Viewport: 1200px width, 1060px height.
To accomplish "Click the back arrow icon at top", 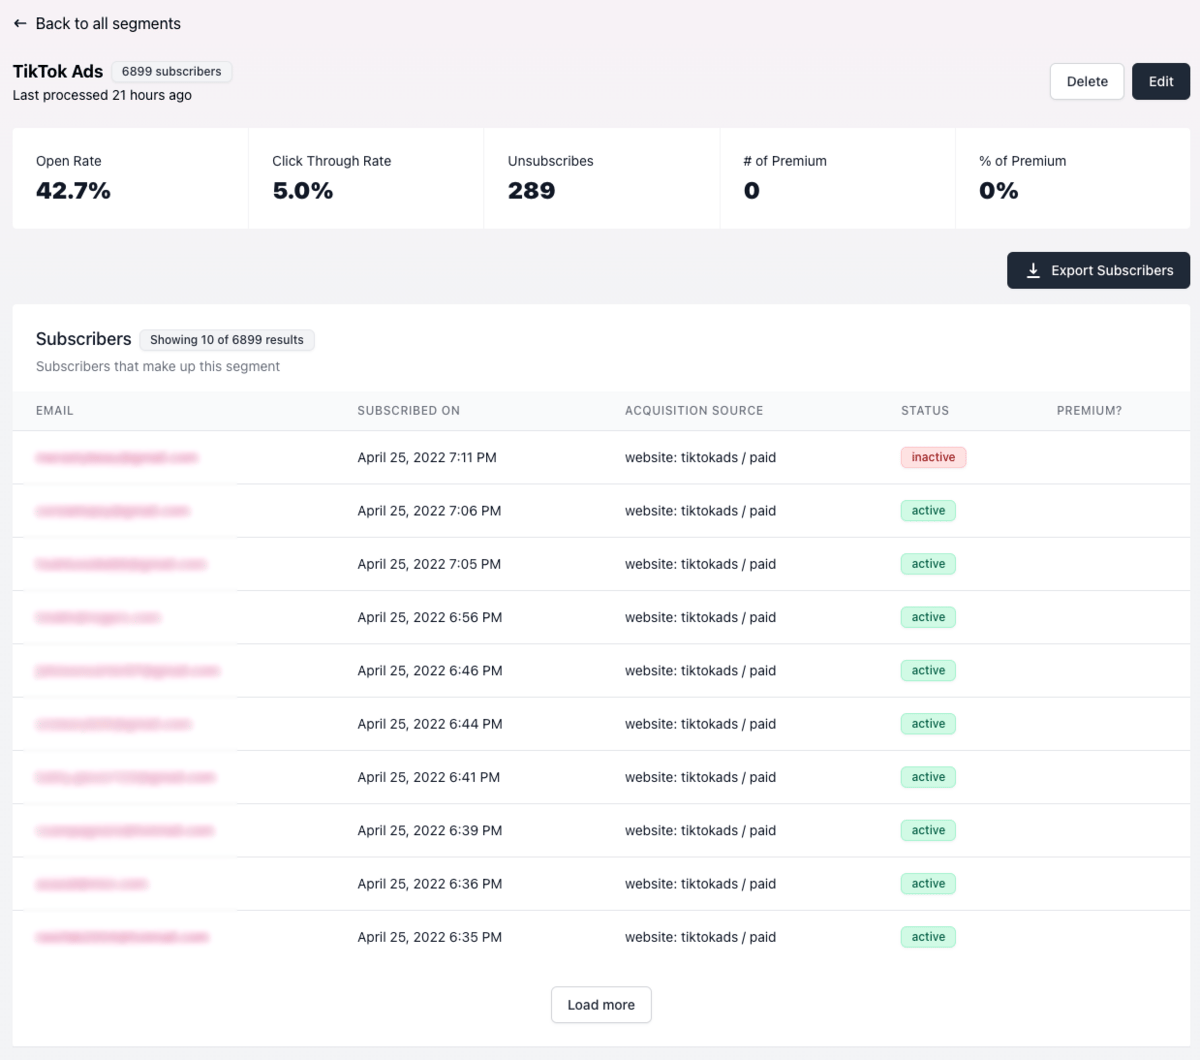I will 20,23.
